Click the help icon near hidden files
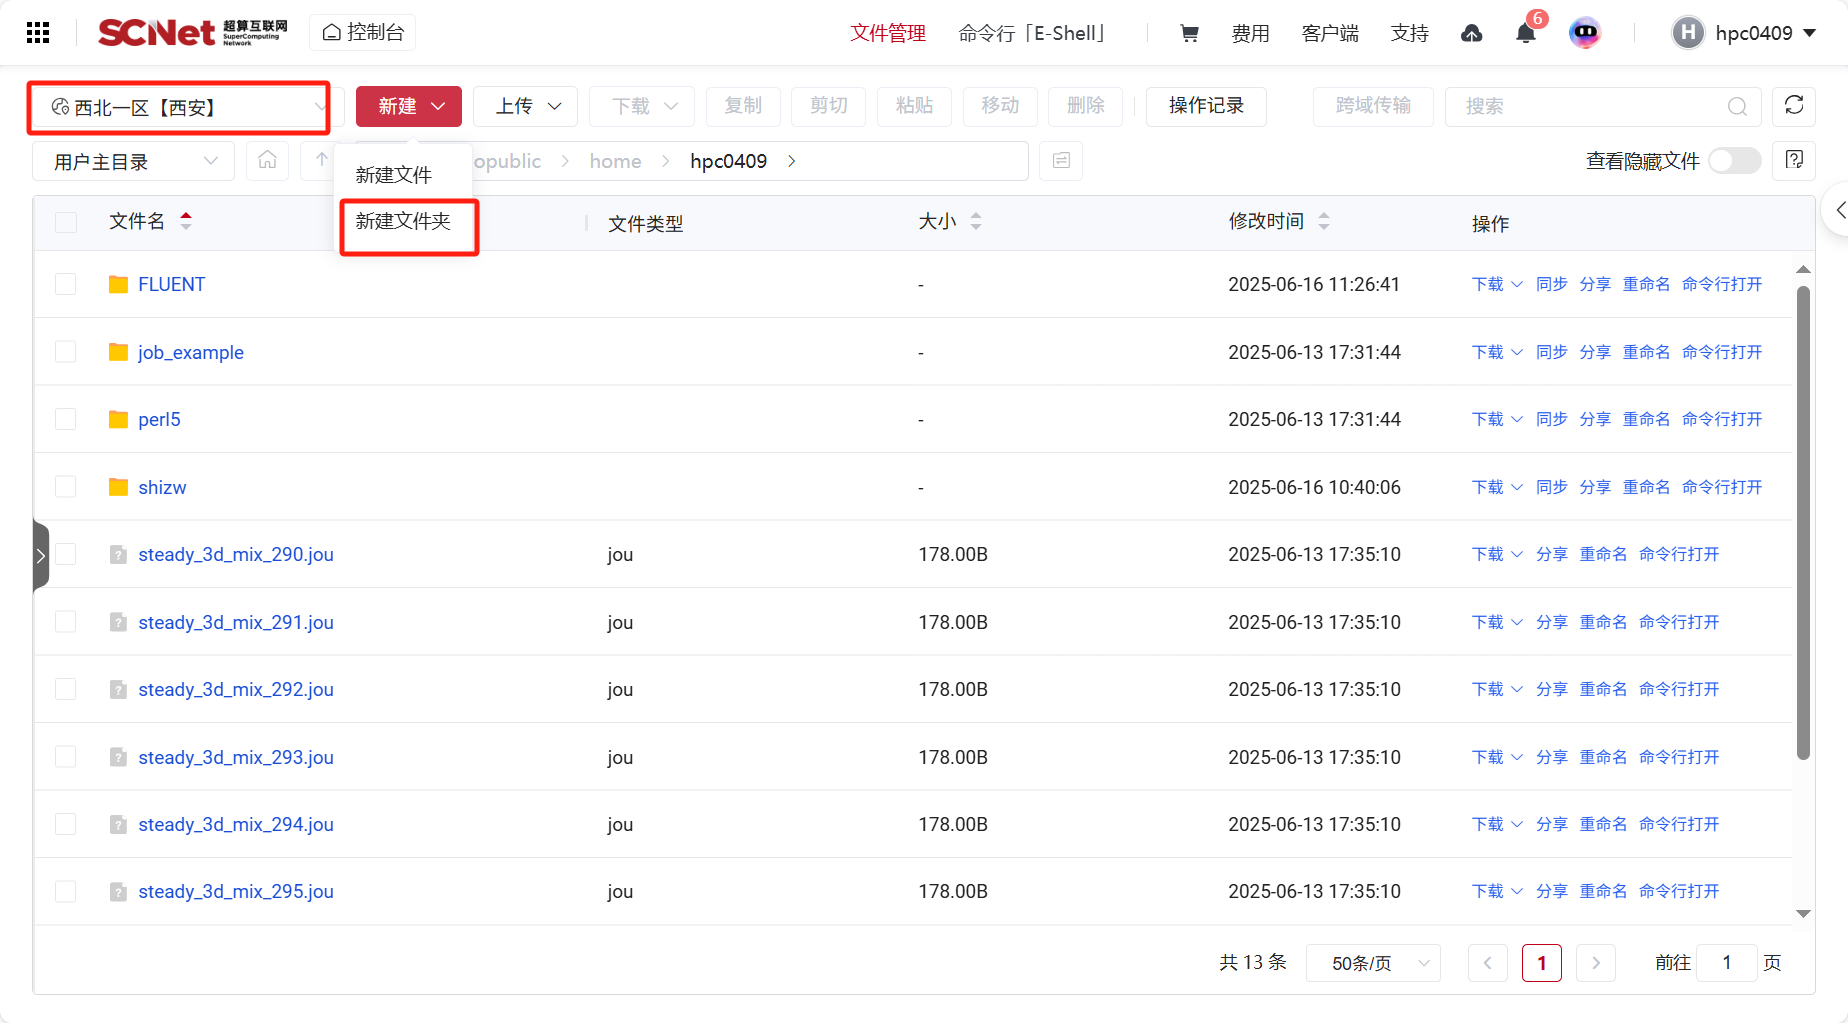1848x1023 pixels. (1793, 160)
